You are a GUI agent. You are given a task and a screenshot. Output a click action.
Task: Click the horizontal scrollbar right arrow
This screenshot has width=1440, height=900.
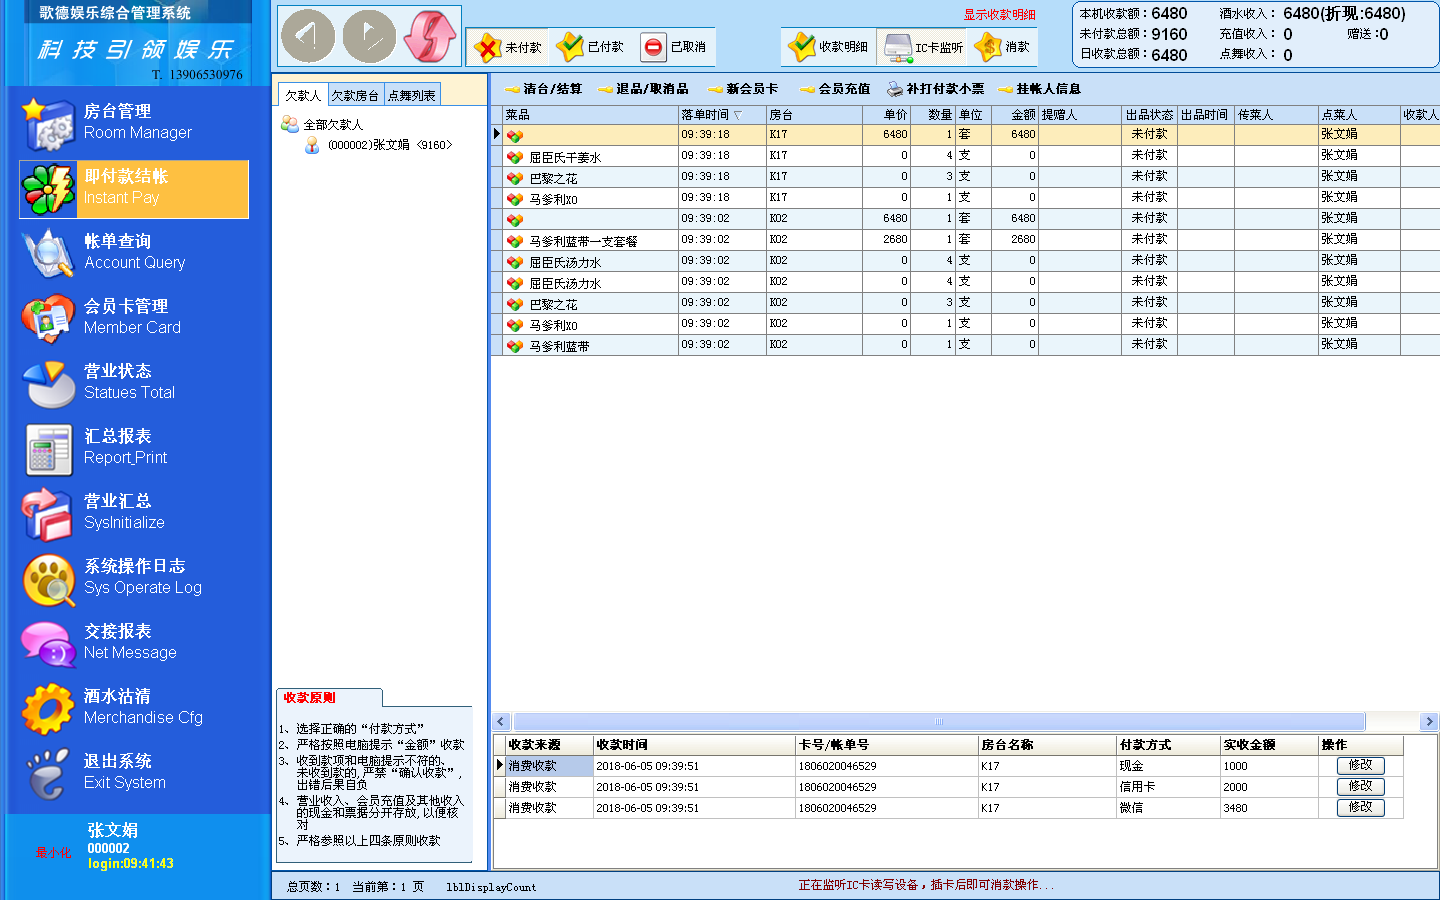1428,721
